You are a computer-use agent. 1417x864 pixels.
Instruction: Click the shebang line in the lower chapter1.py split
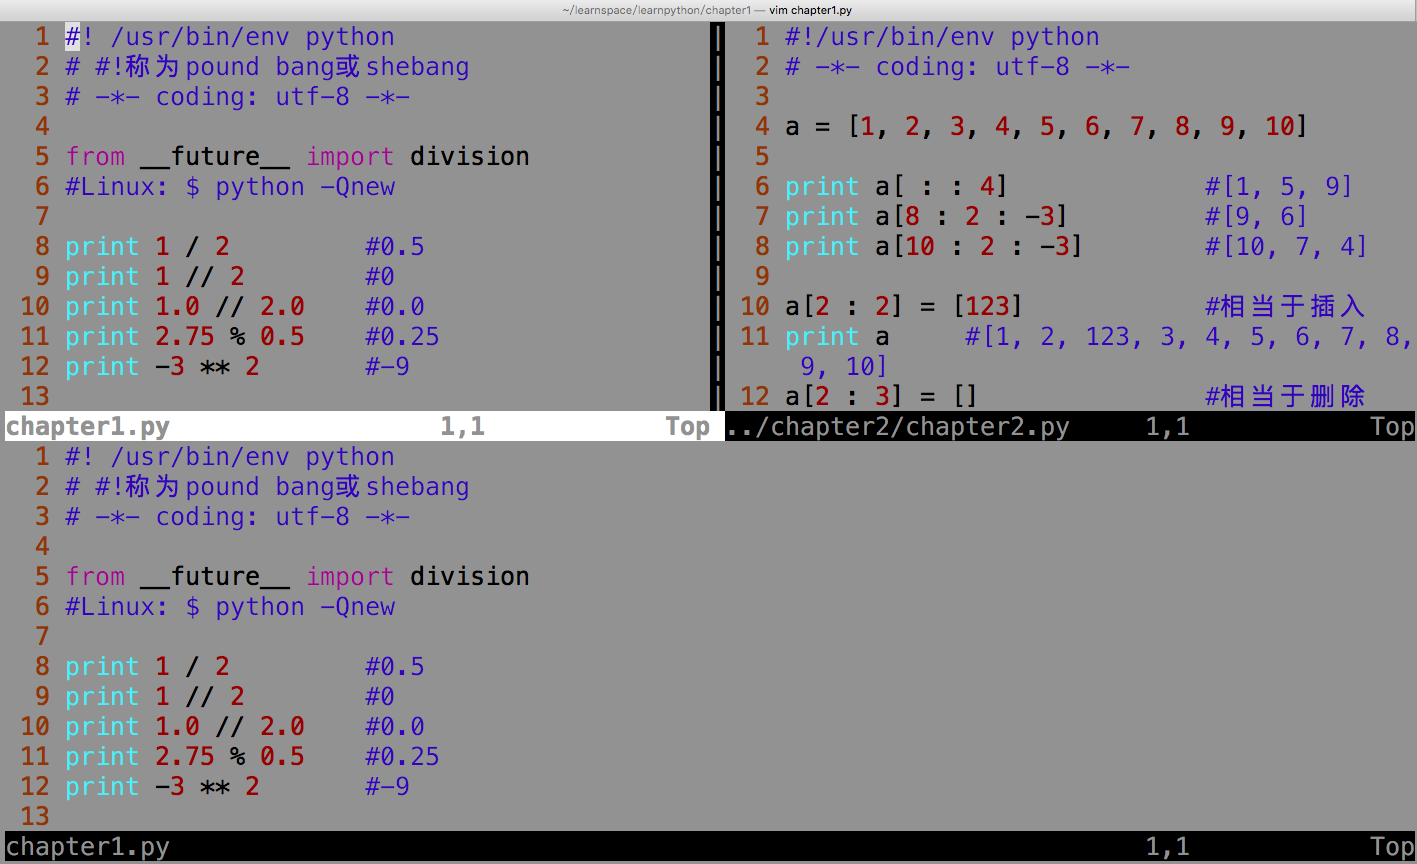coord(230,458)
